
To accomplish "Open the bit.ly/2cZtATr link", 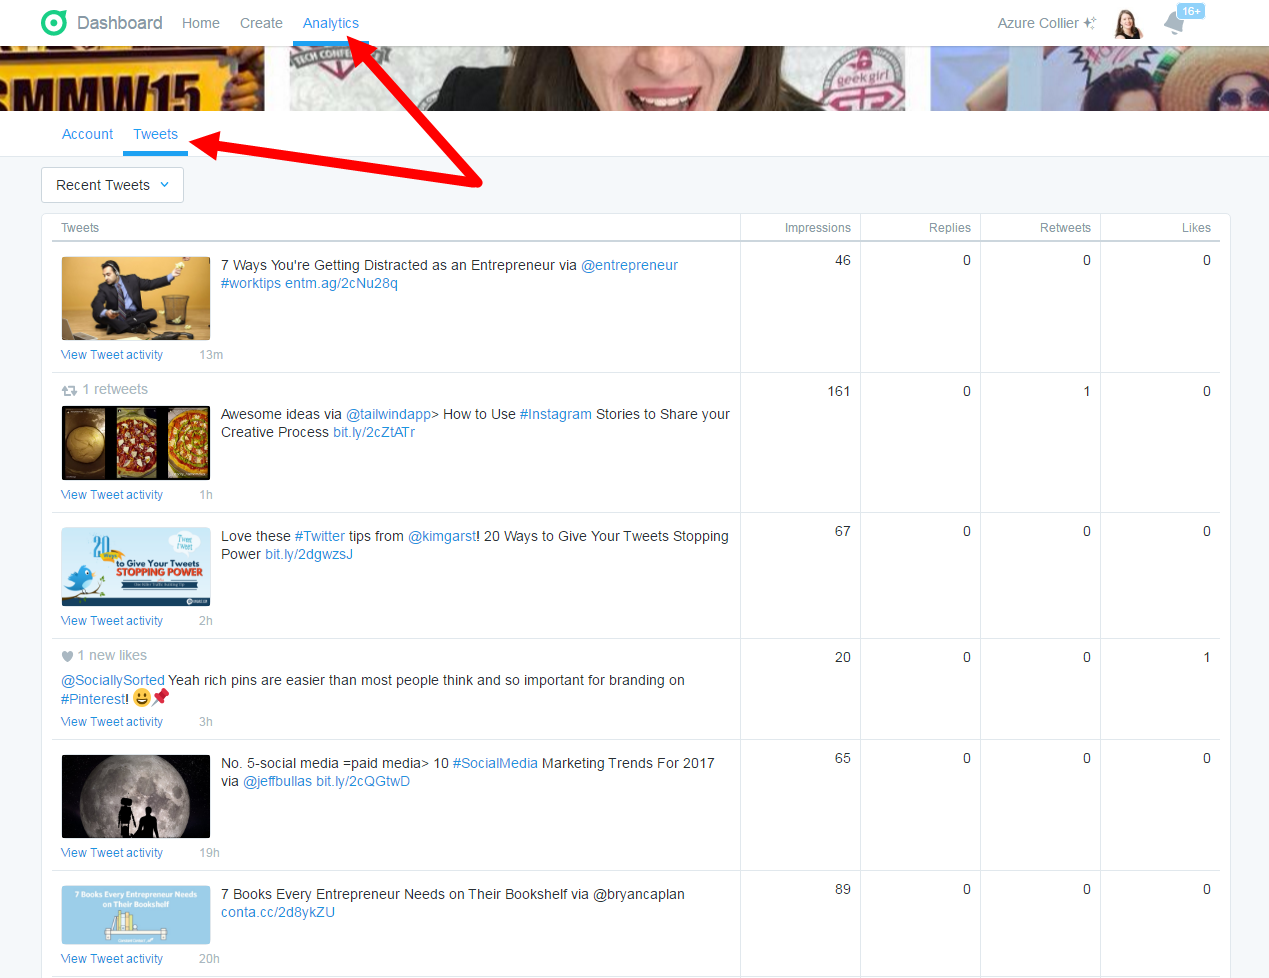I will 374,432.
